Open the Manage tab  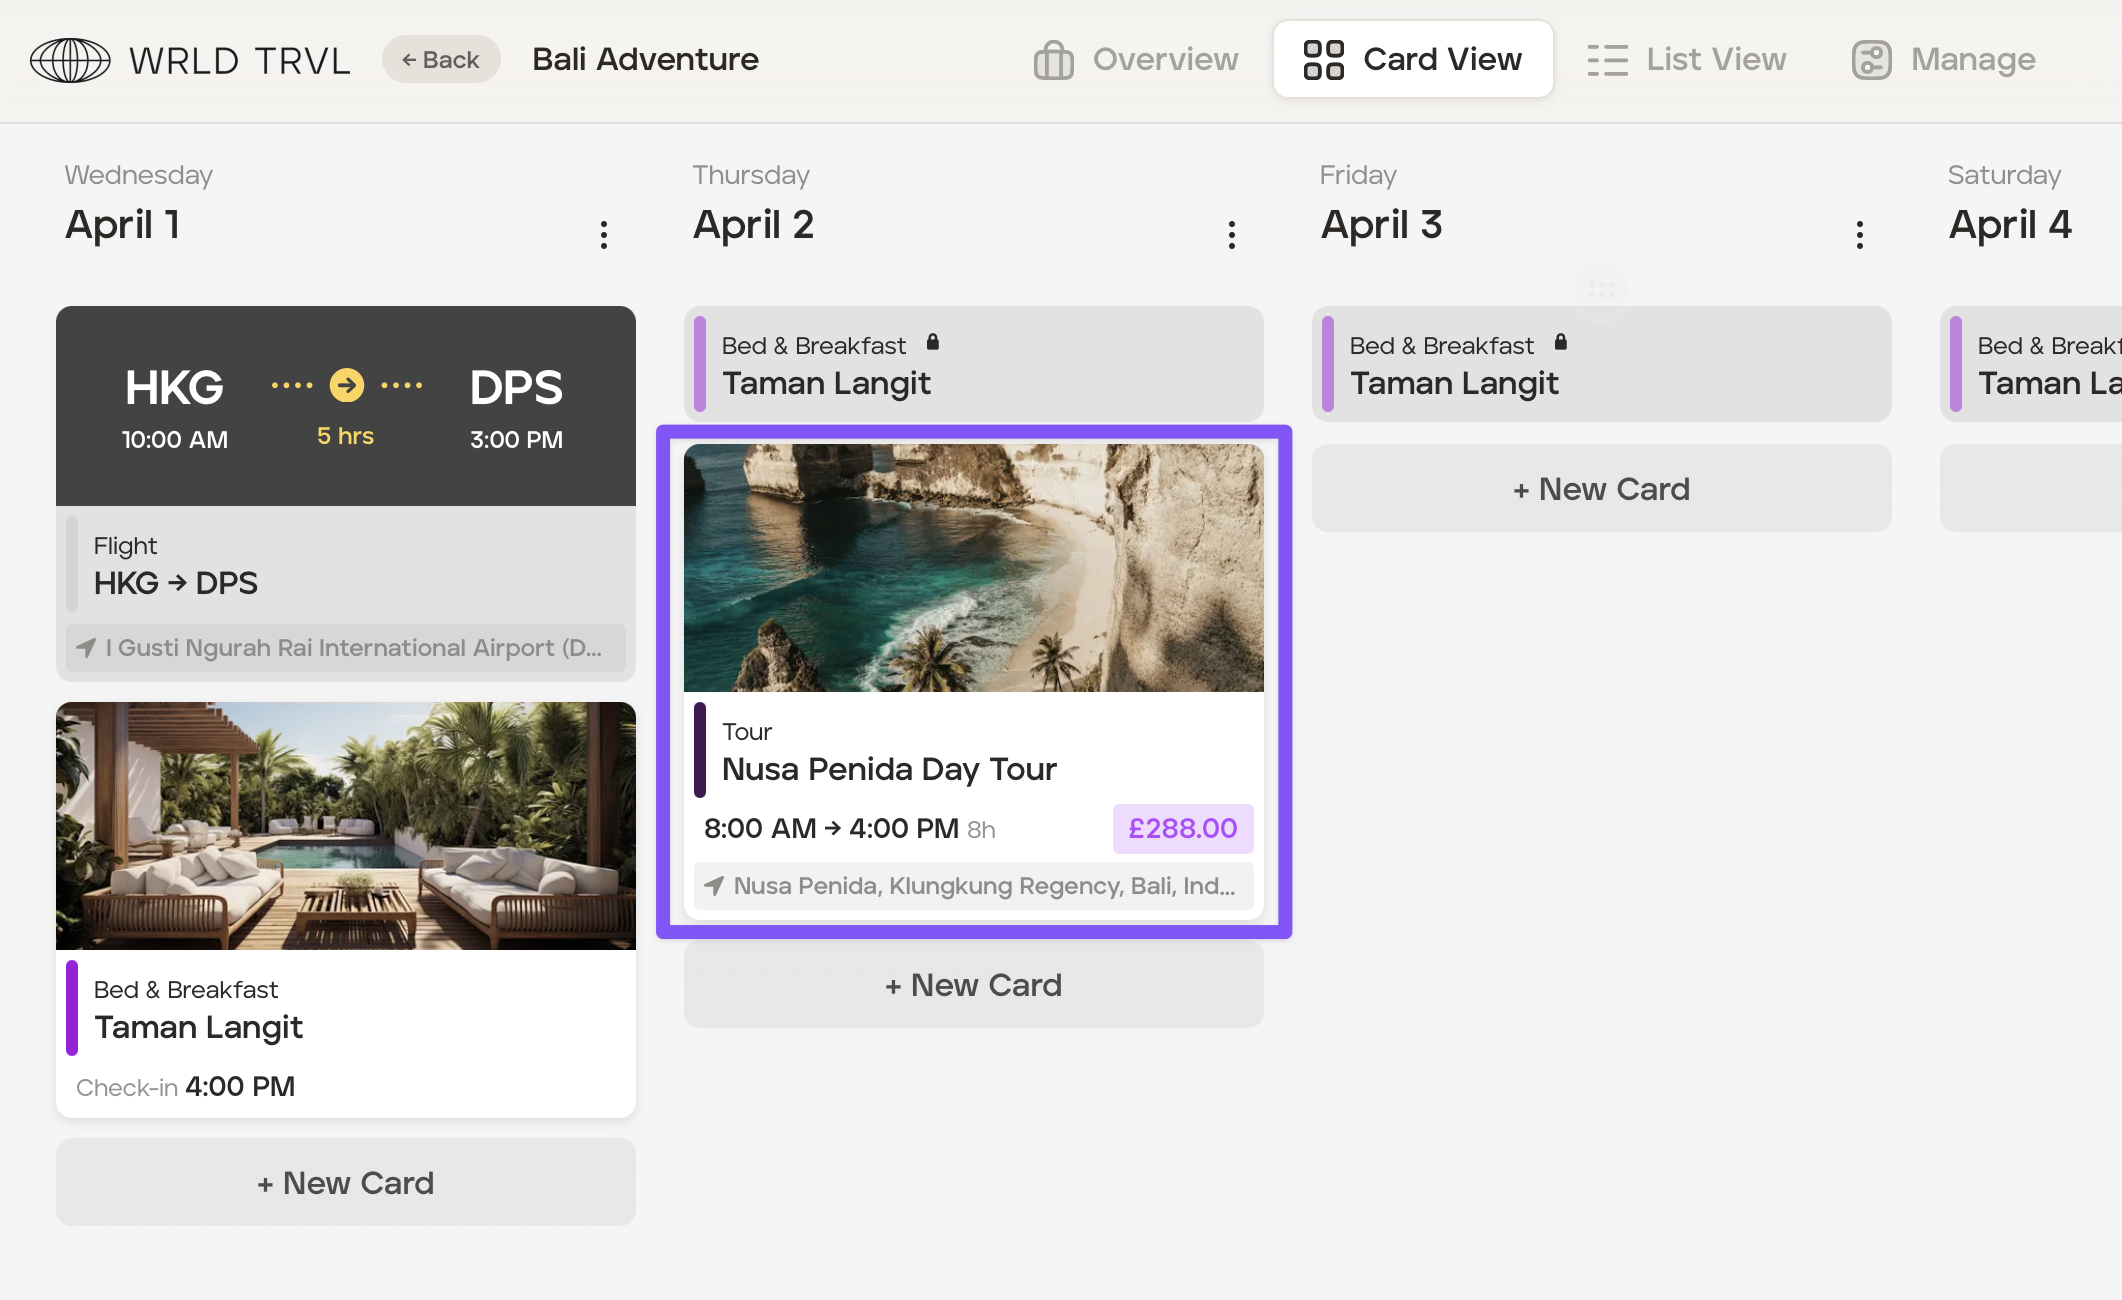click(1944, 60)
